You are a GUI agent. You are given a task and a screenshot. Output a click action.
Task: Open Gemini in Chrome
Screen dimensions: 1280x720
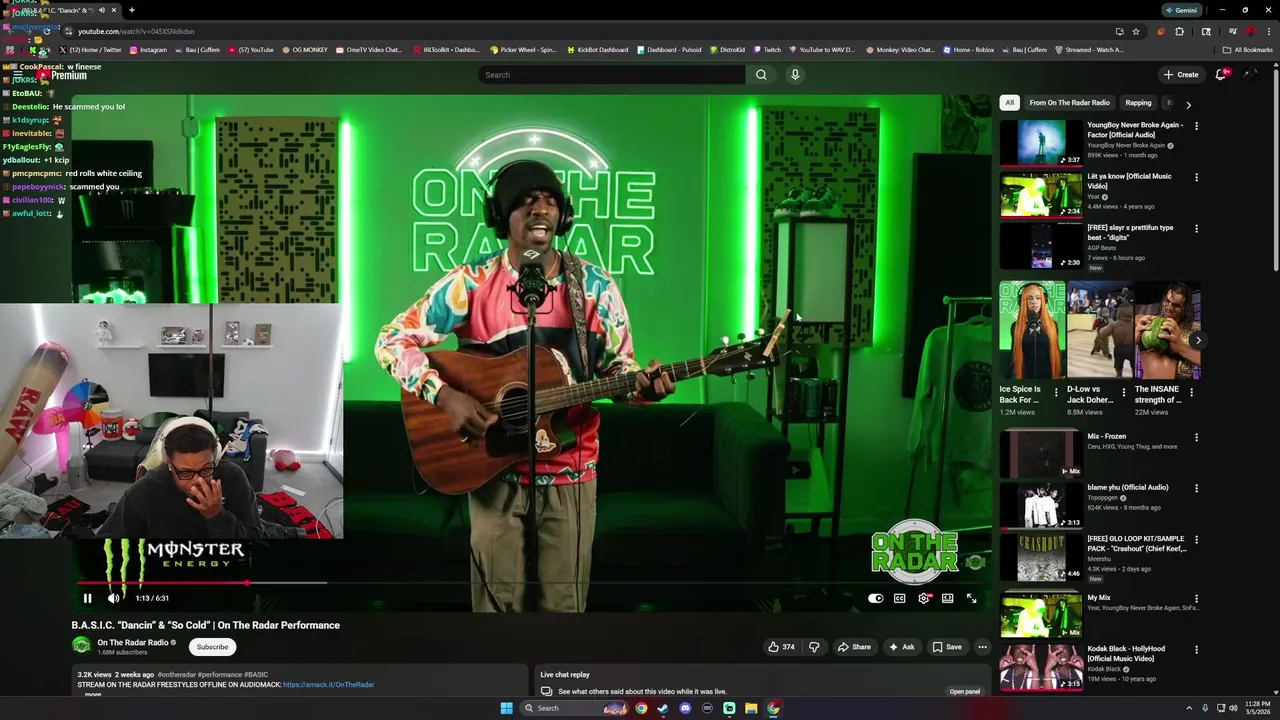click(1181, 10)
